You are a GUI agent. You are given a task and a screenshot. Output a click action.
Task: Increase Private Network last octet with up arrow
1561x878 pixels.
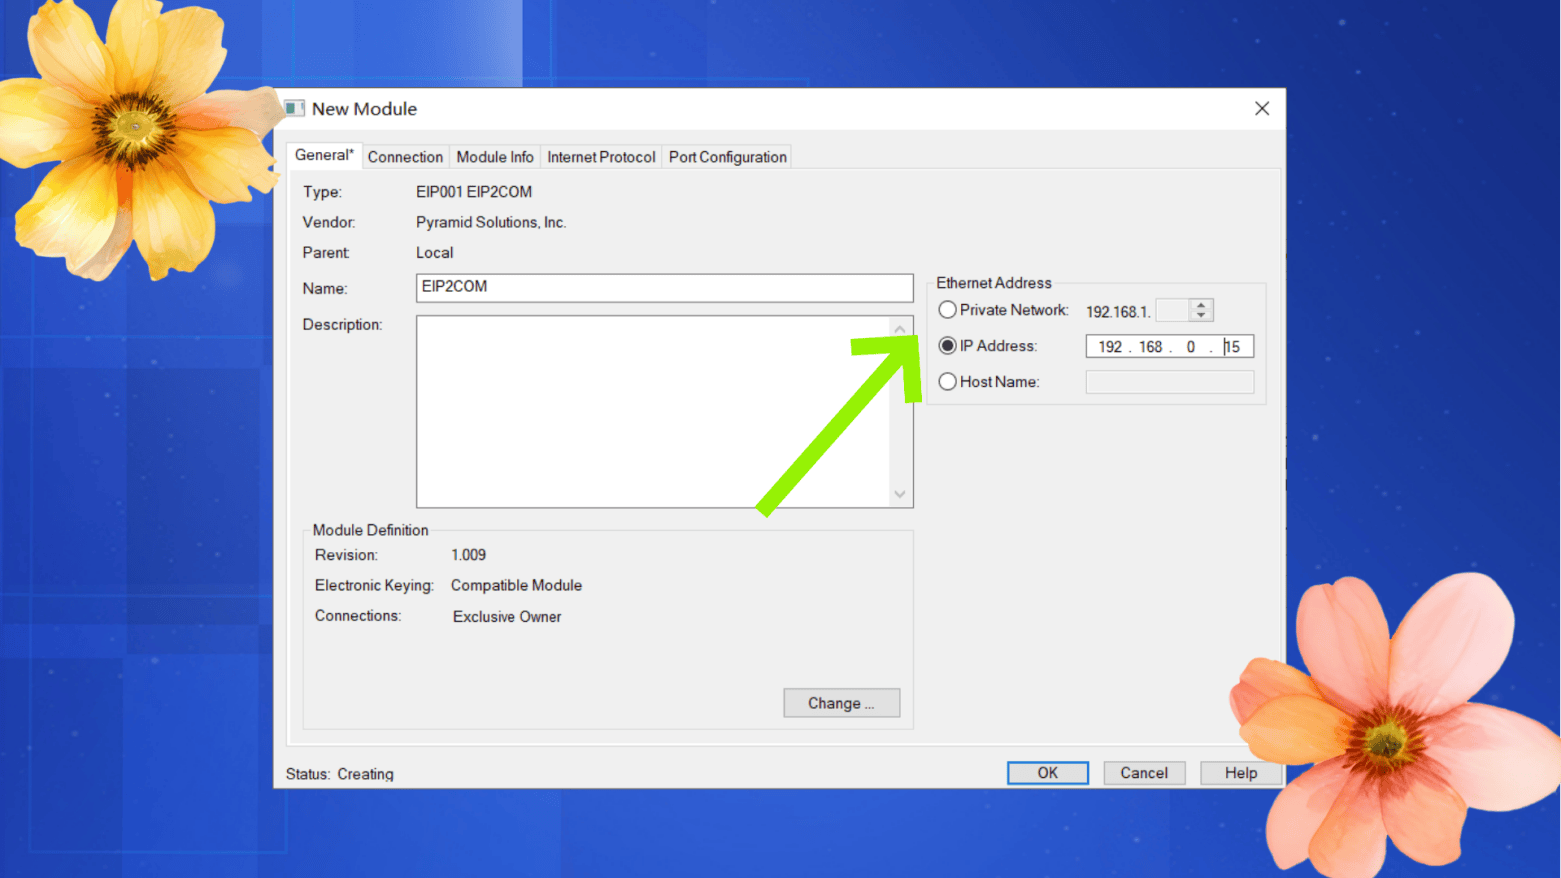click(1201, 304)
